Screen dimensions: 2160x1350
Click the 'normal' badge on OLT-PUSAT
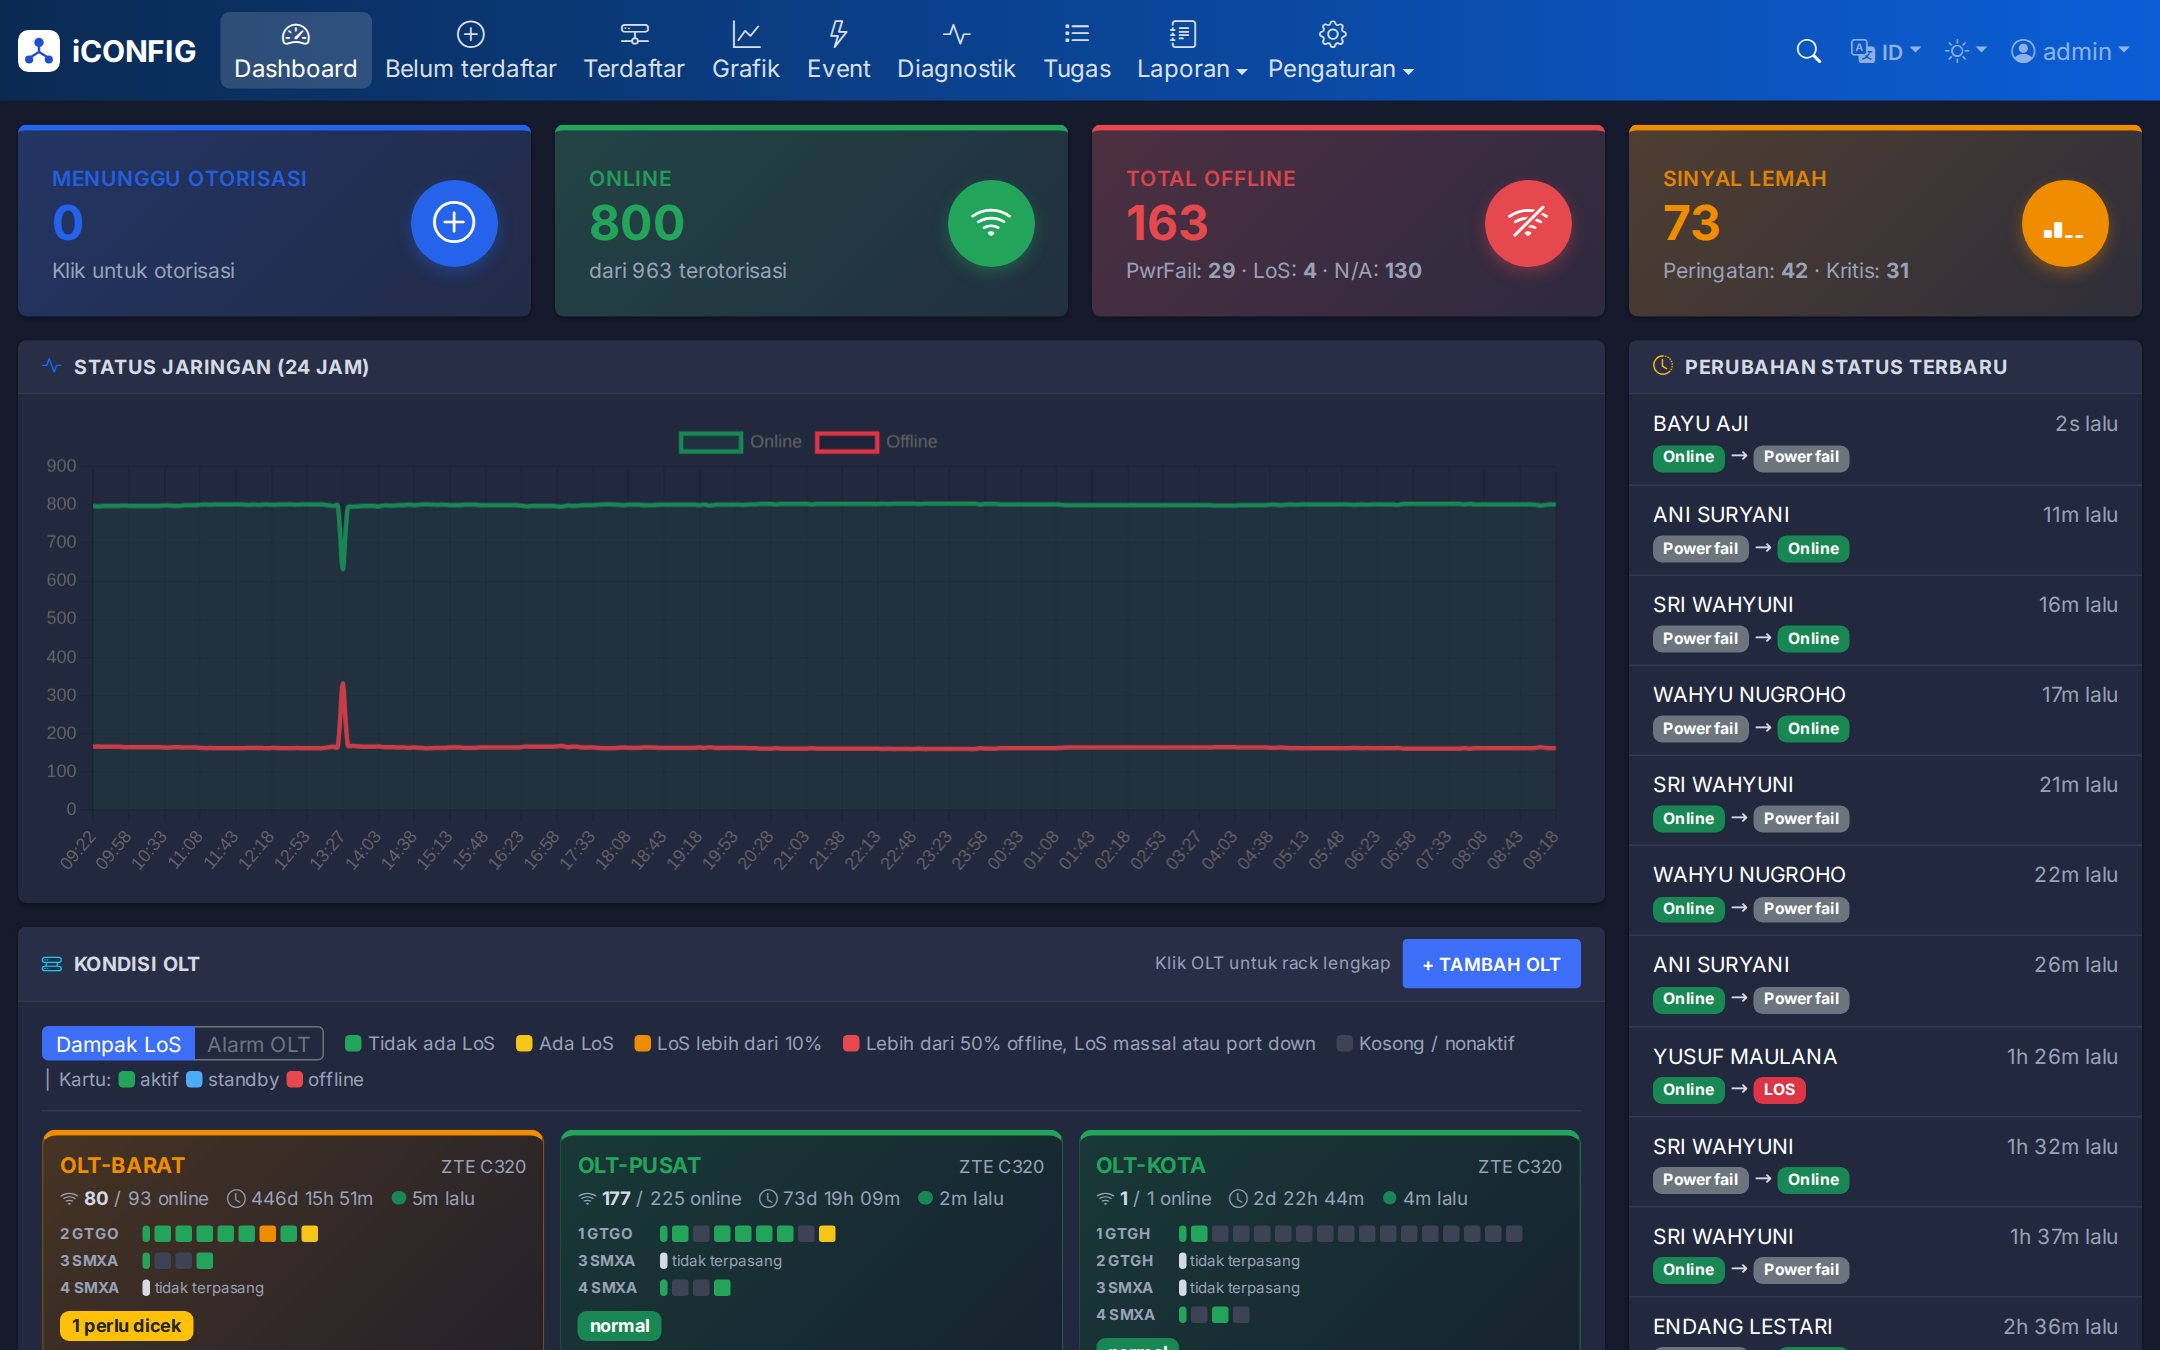pyautogui.click(x=619, y=1326)
